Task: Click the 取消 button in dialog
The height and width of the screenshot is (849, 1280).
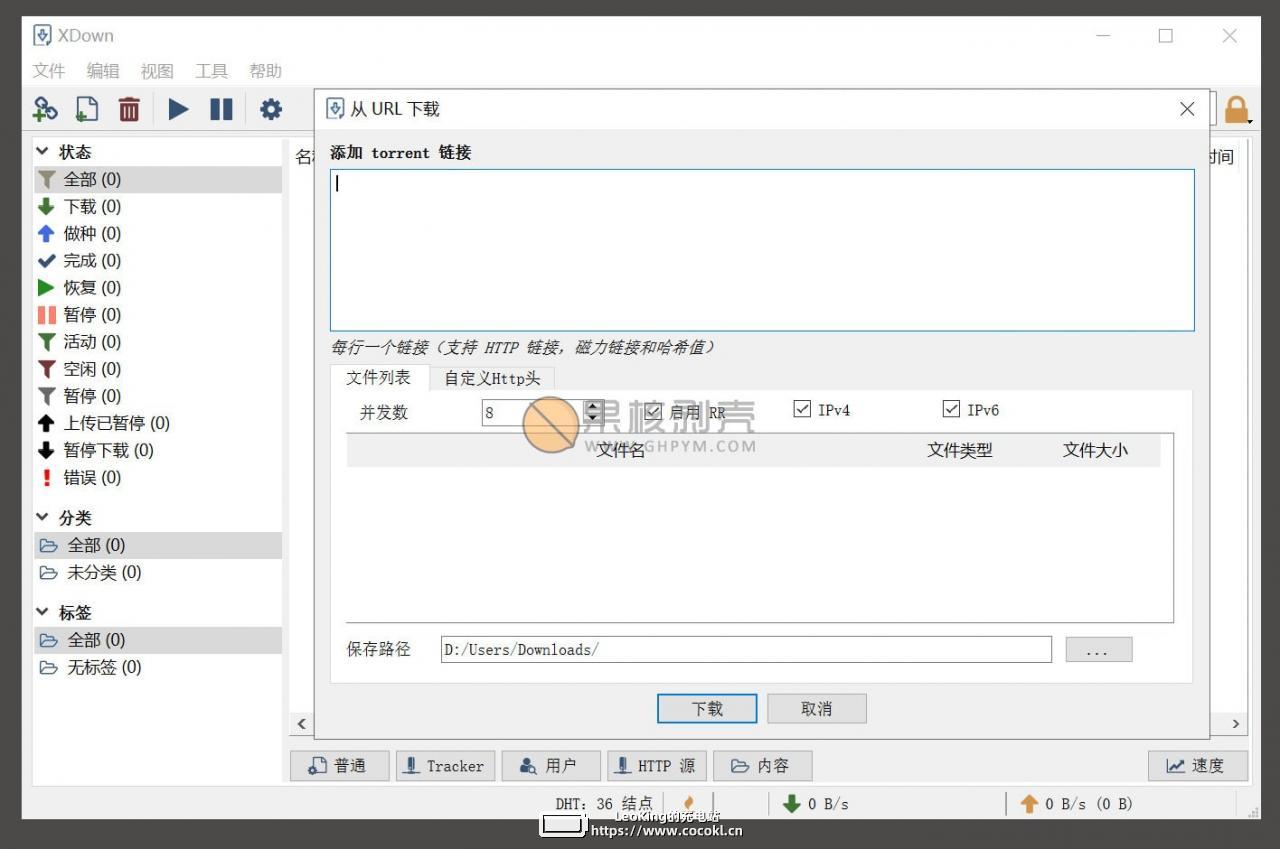Action: click(x=817, y=708)
